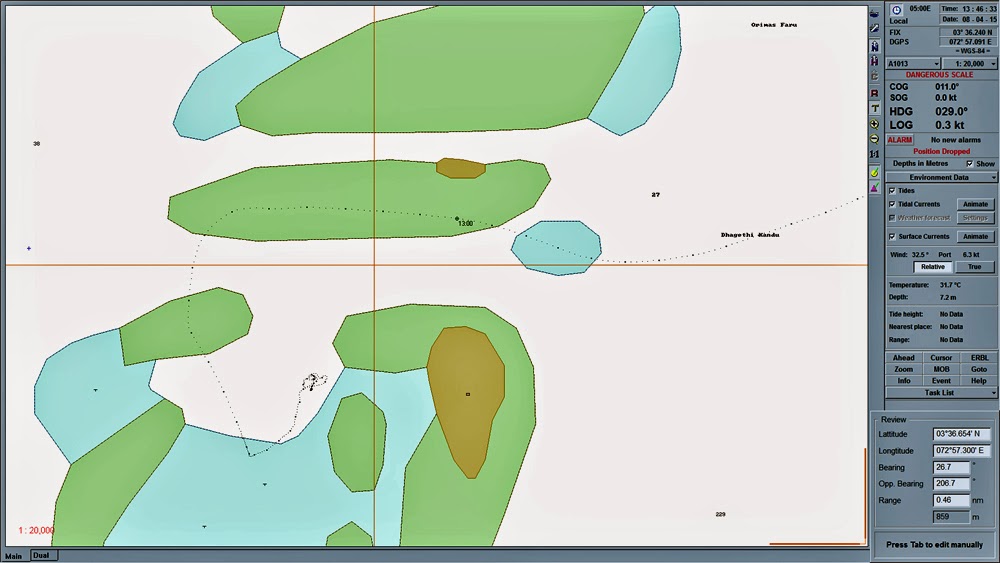Select the Course-up orientation icon
The width and height of the screenshot is (1000, 563).
tap(874, 77)
